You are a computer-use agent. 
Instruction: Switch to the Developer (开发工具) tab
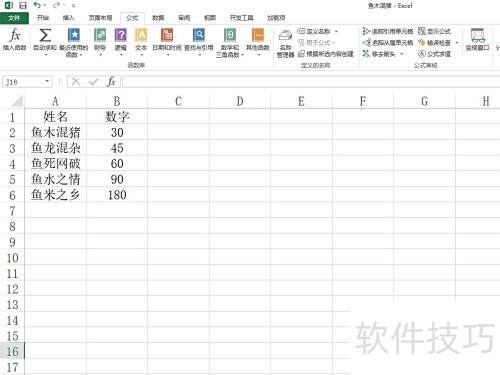pyautogui.click(x=241, y=18)
